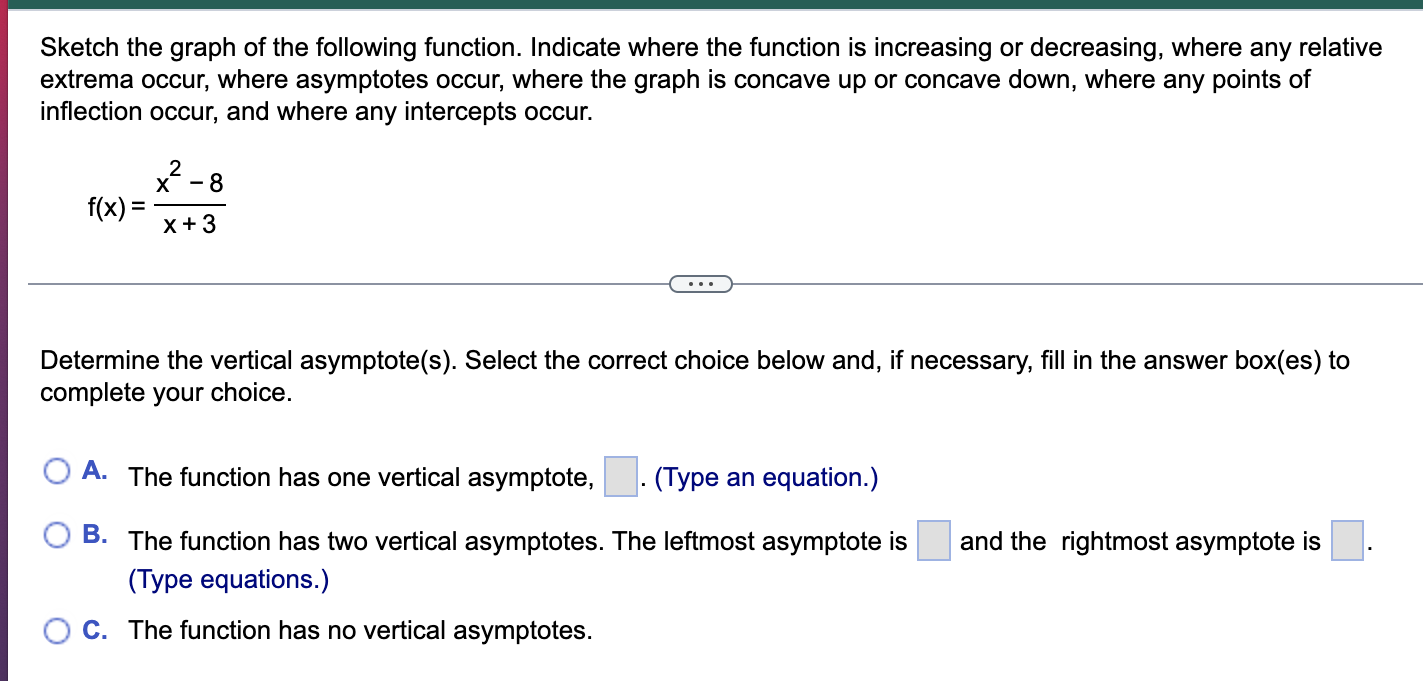Click the label text of choice A
The width and height of the screenshot is (1423, 681).
tap(360, 477)
